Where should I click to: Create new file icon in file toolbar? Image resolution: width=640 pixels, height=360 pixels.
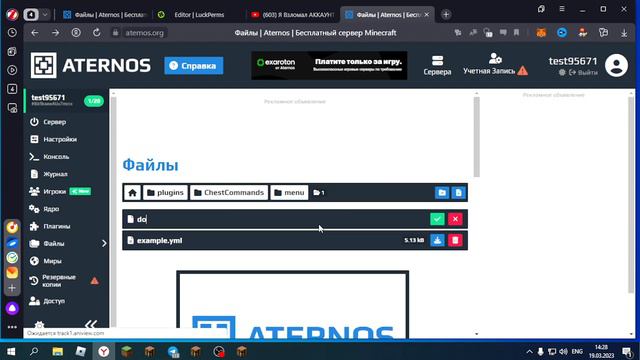click(458, 193)
